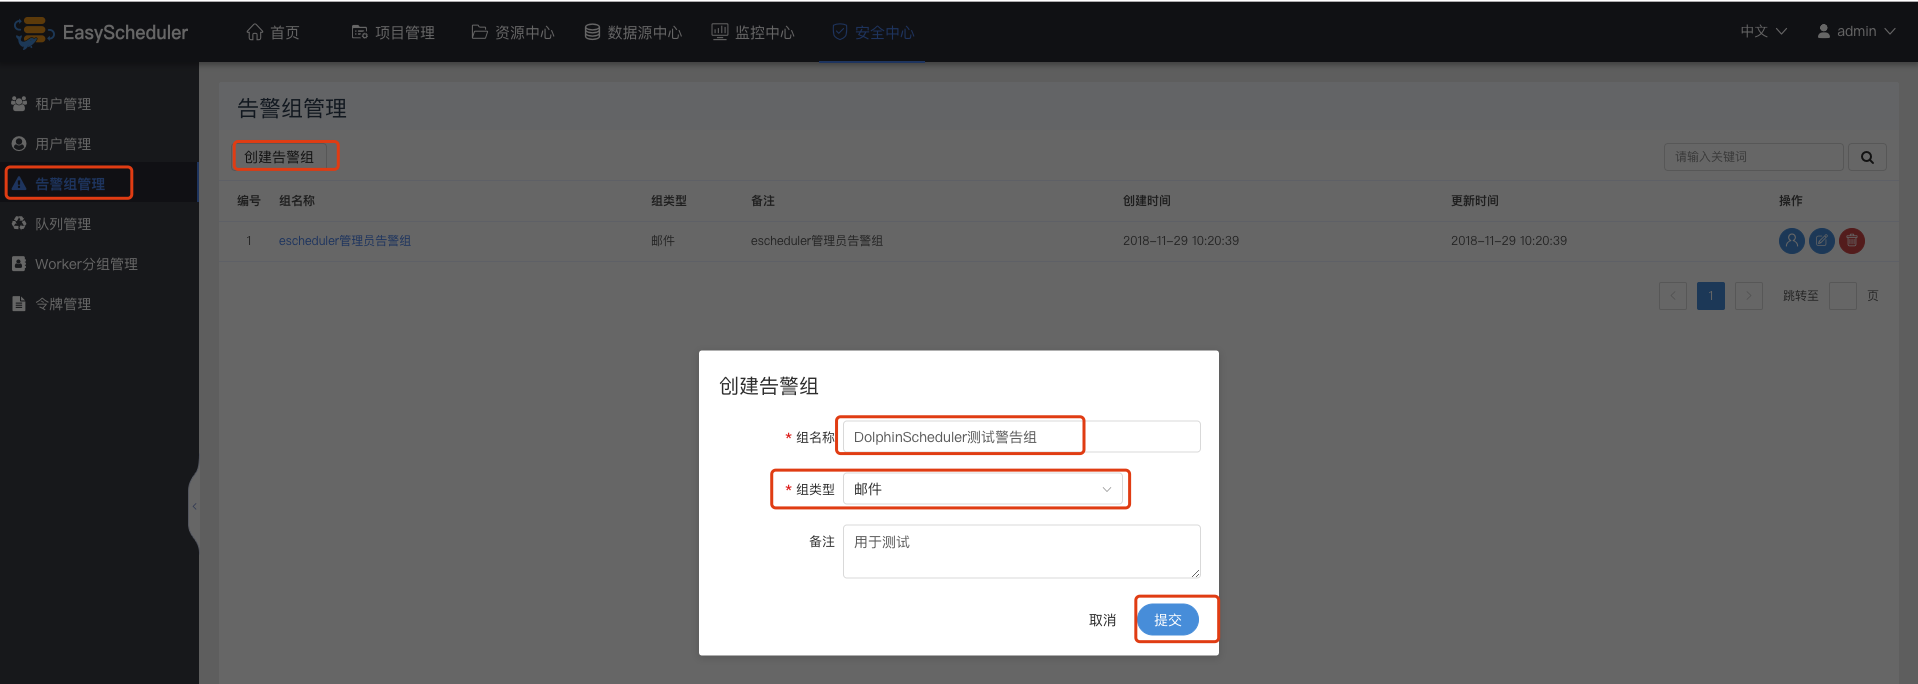
Task: Open the 项目管理 menu
Action: pyautogui.click(x=393, y=32)
